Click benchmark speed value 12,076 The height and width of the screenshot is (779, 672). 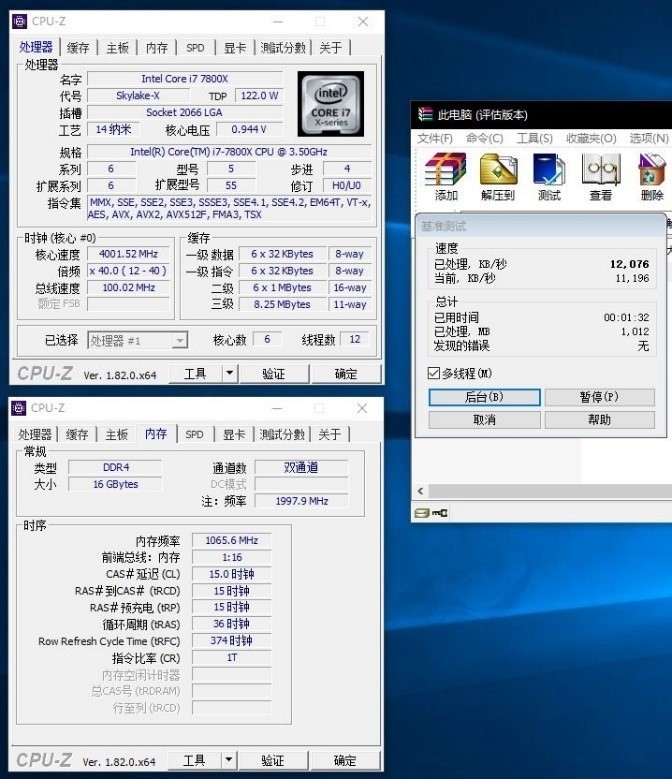[629, 264]
